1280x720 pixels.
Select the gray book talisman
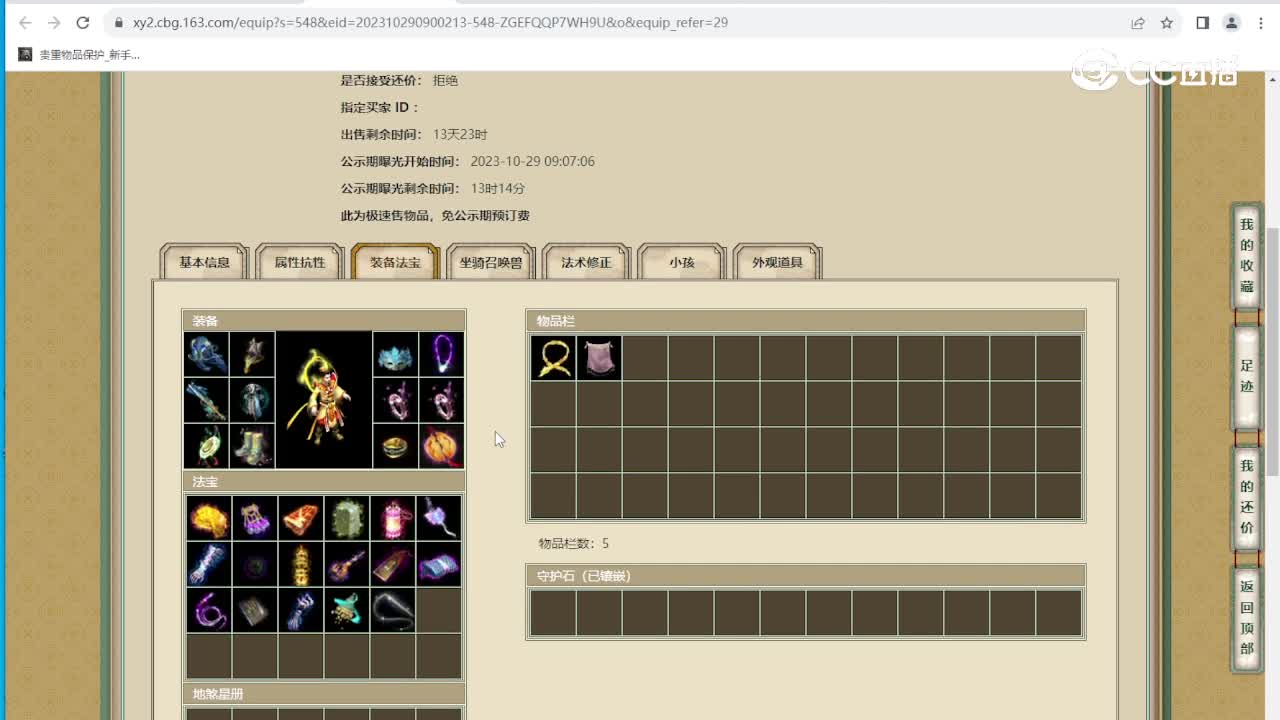tap(255, 610)
